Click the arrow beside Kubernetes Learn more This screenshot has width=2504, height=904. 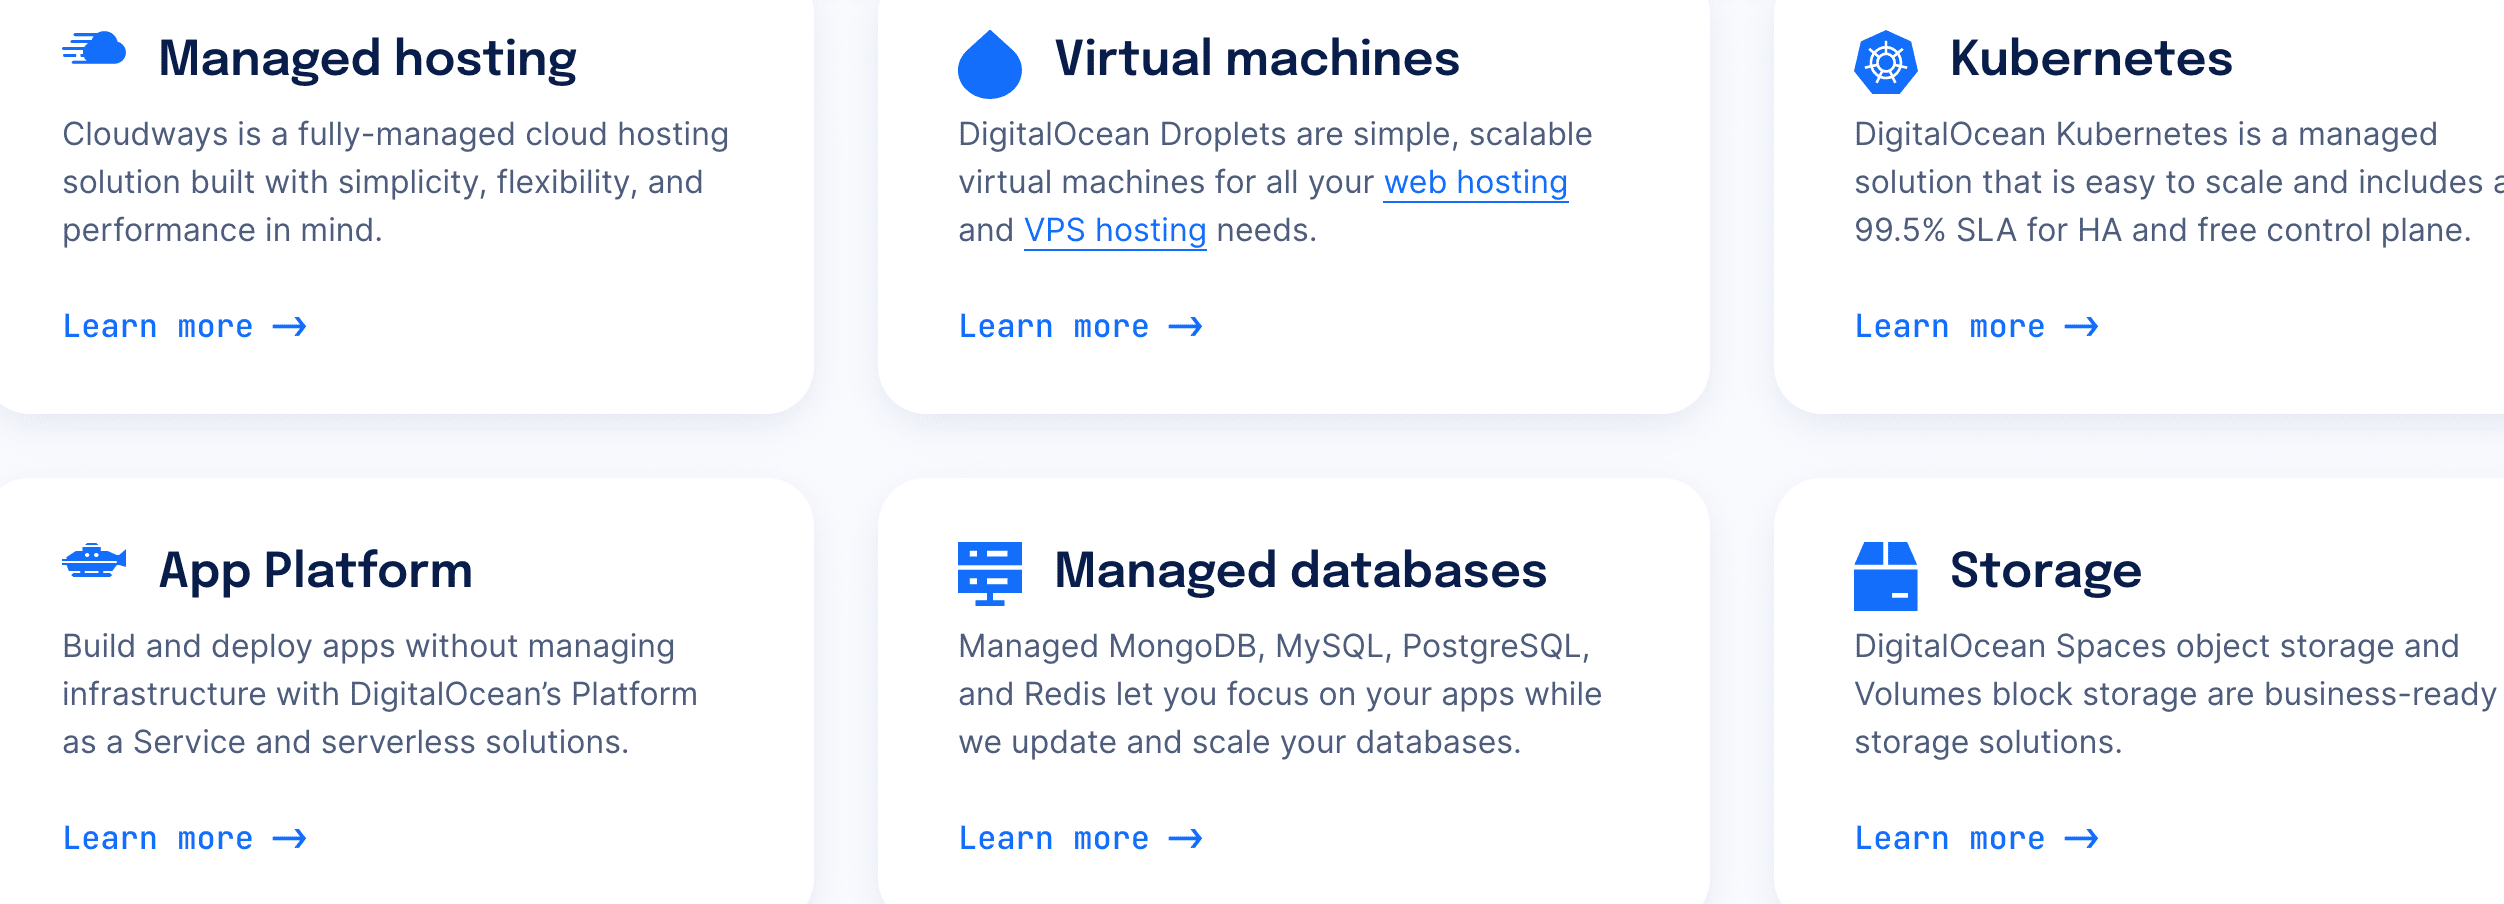click(x=2082, y=327)
